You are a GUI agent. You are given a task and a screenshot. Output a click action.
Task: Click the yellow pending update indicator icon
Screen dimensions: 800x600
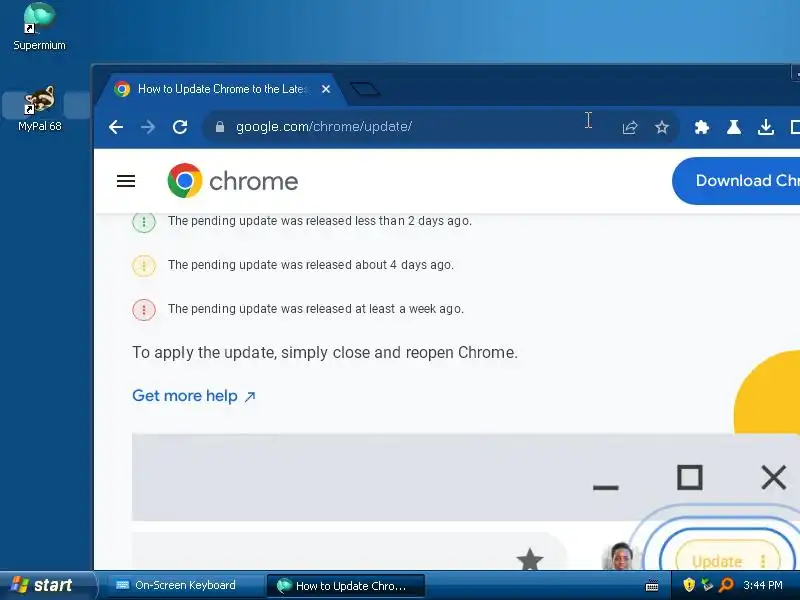click(x=144, y=265)
